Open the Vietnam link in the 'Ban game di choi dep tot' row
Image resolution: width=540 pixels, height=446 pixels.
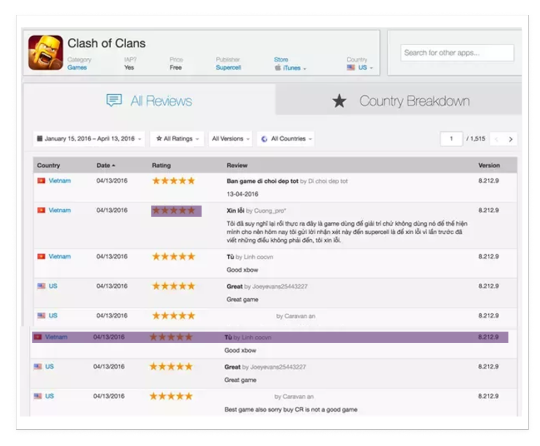pos(60,180)
